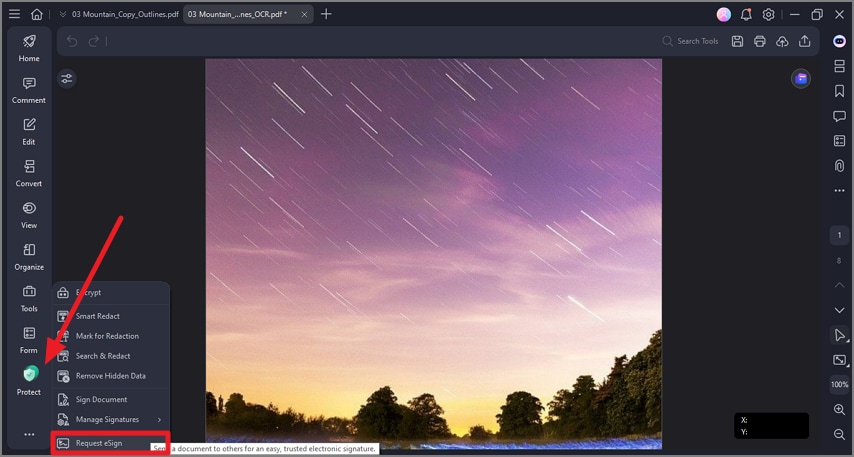The height and width of the screenshot is (457, 854).
Task: Open the fit page mode options
Action: pos(839,360)
